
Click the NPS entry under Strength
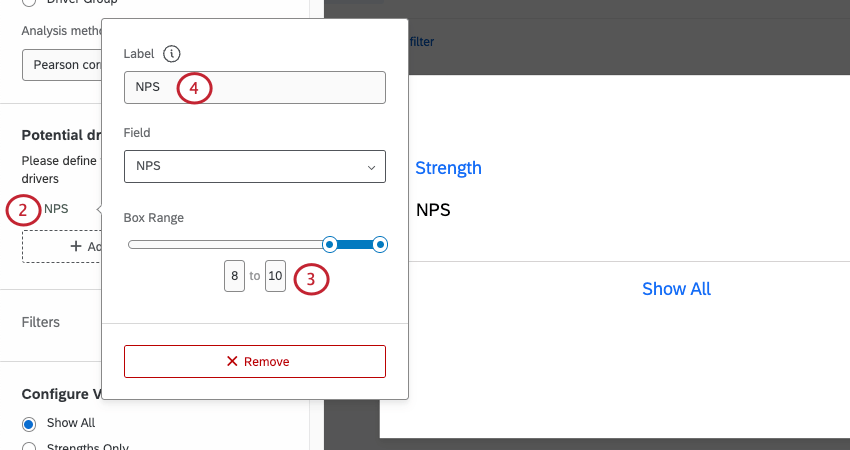coord(433,211)
